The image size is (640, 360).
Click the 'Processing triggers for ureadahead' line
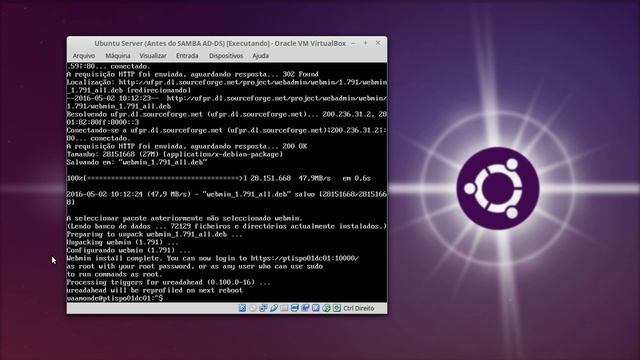coord(168,282)
